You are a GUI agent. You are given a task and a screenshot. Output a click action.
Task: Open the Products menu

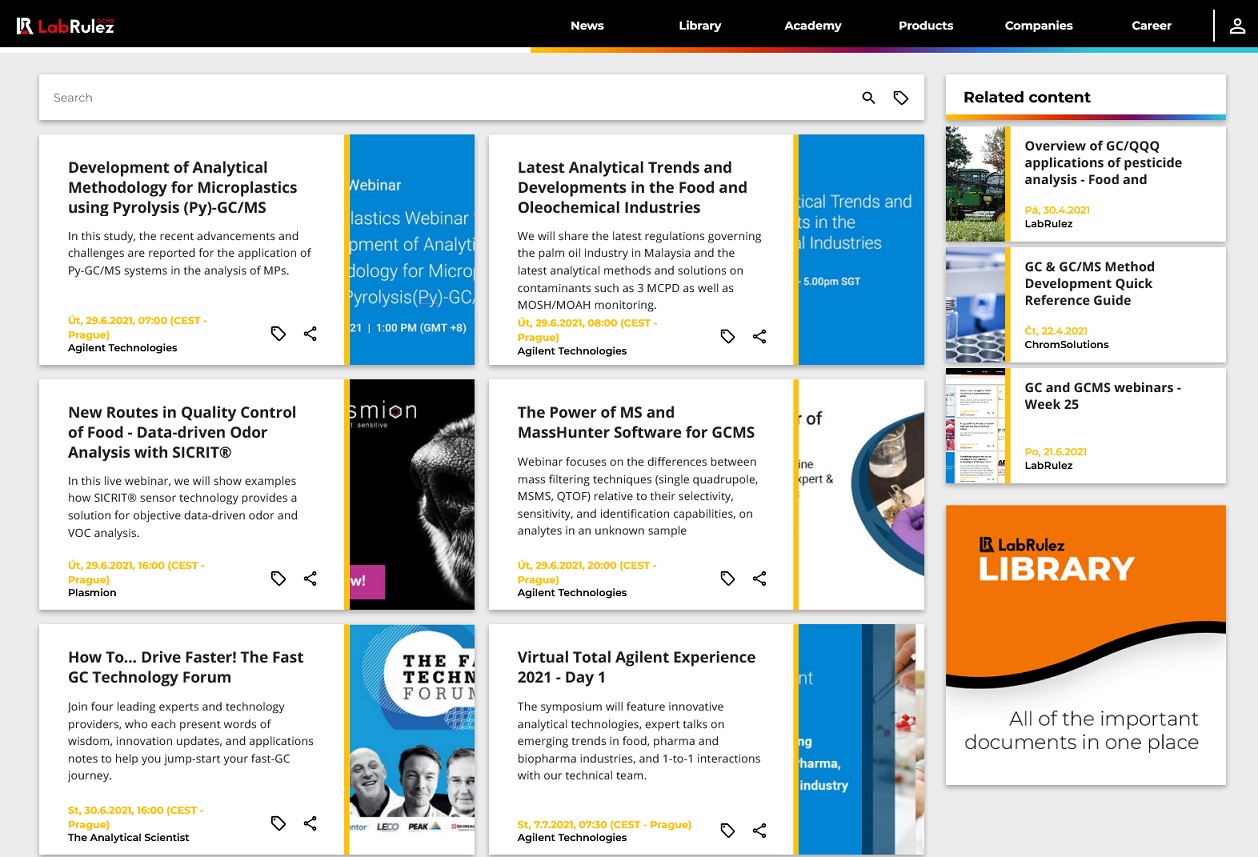click(x=926, y=26)
